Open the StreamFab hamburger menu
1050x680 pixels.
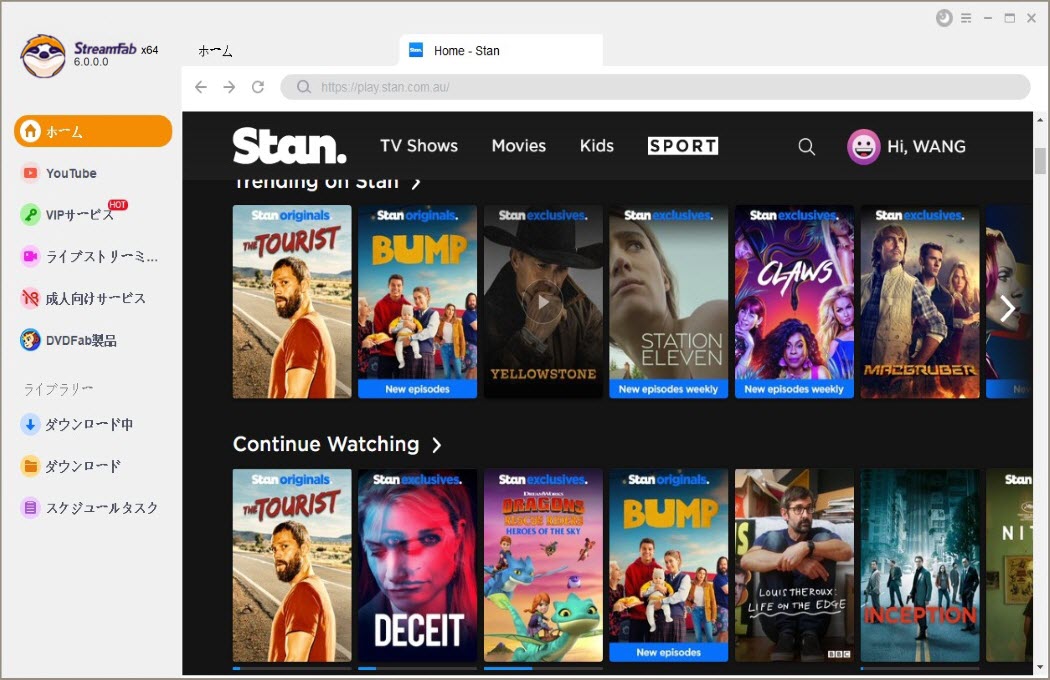[x=966, y=18]
